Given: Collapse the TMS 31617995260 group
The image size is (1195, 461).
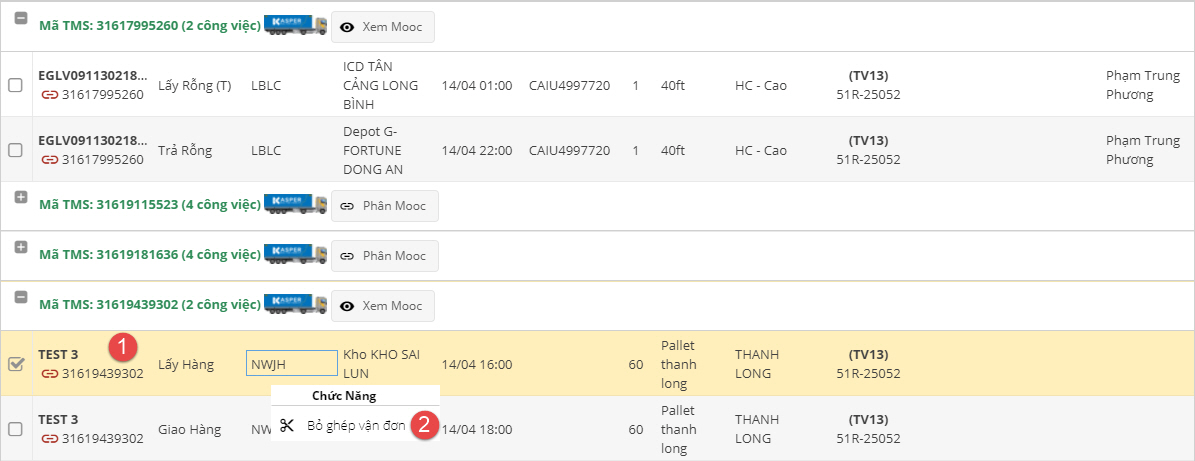Looking at the screenshot, I should click(x=21, y=18).
